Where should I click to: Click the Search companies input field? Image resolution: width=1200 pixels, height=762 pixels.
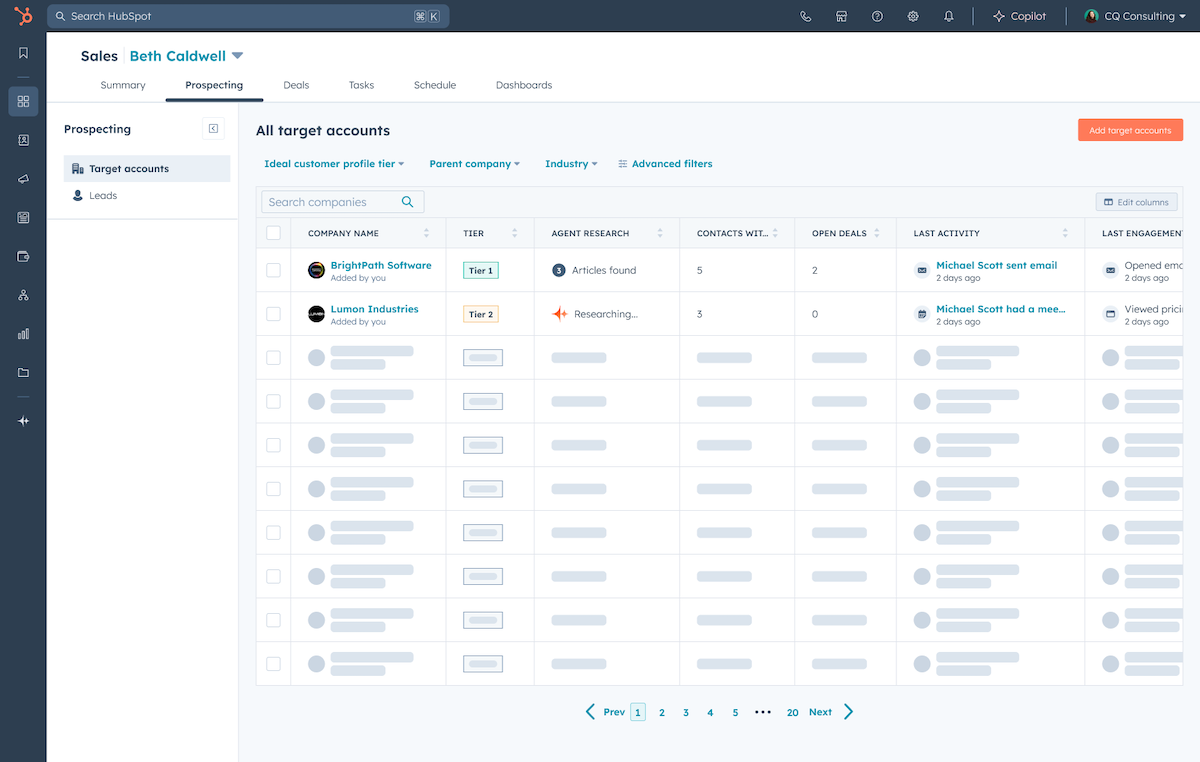tap(332, 202)
